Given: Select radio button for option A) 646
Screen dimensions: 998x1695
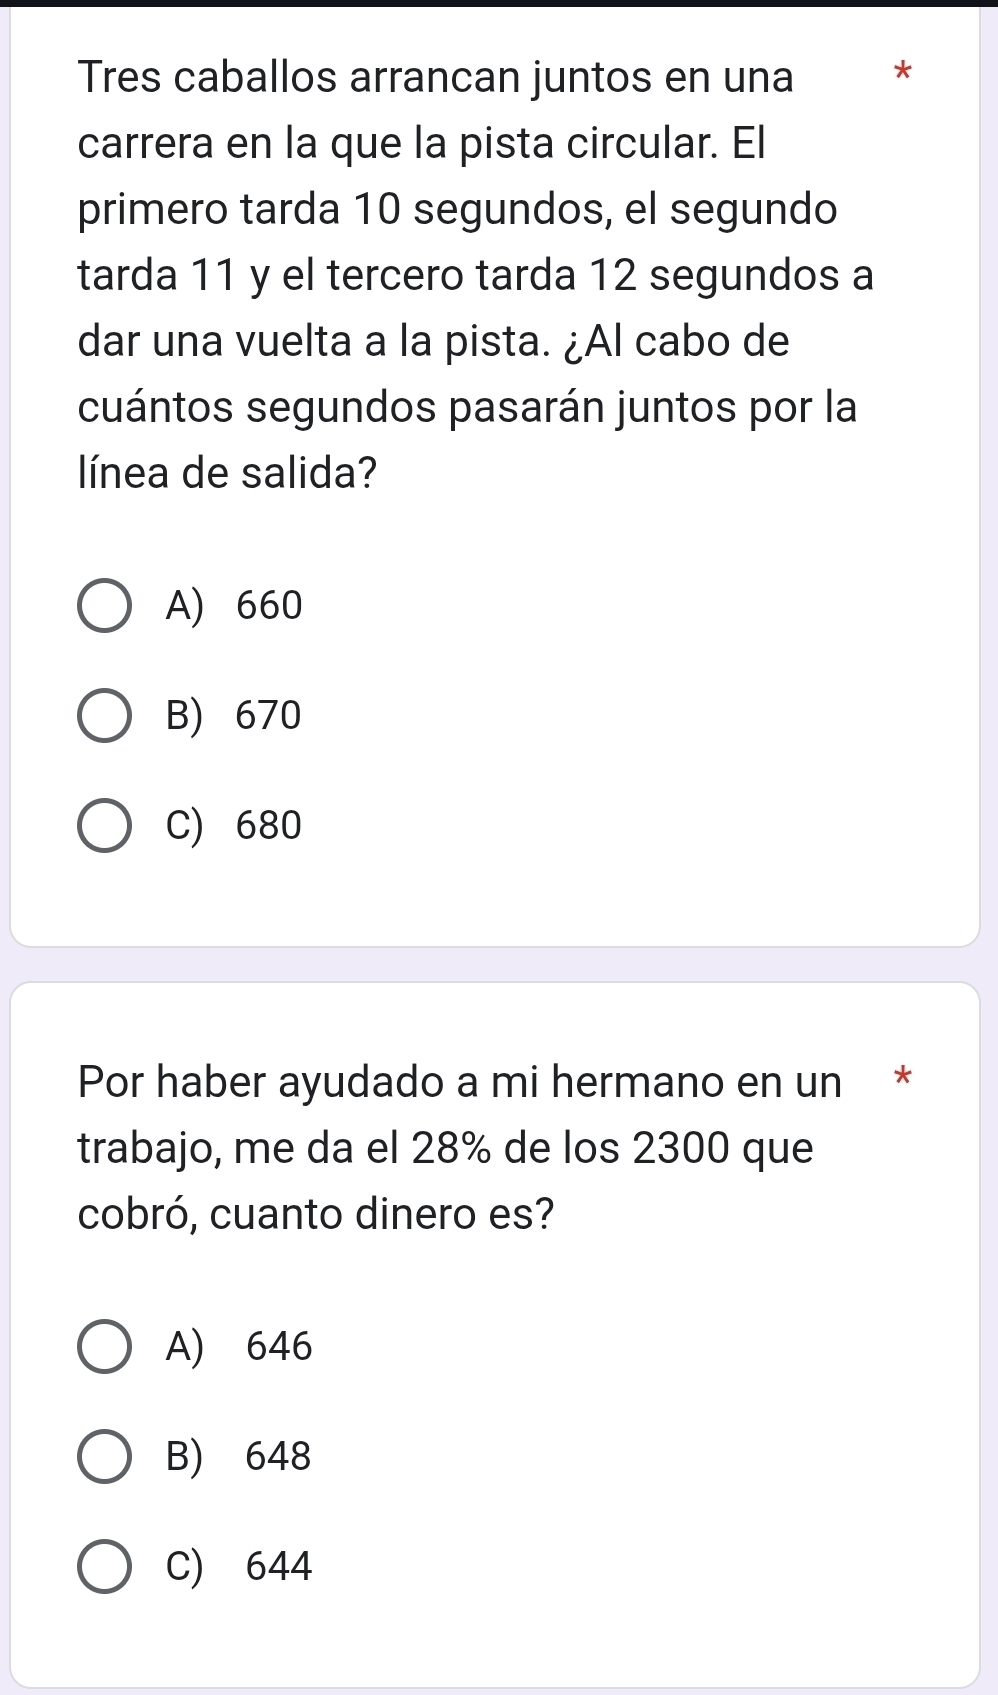Looking at the screenshot, I should (x=104, y=1347).
